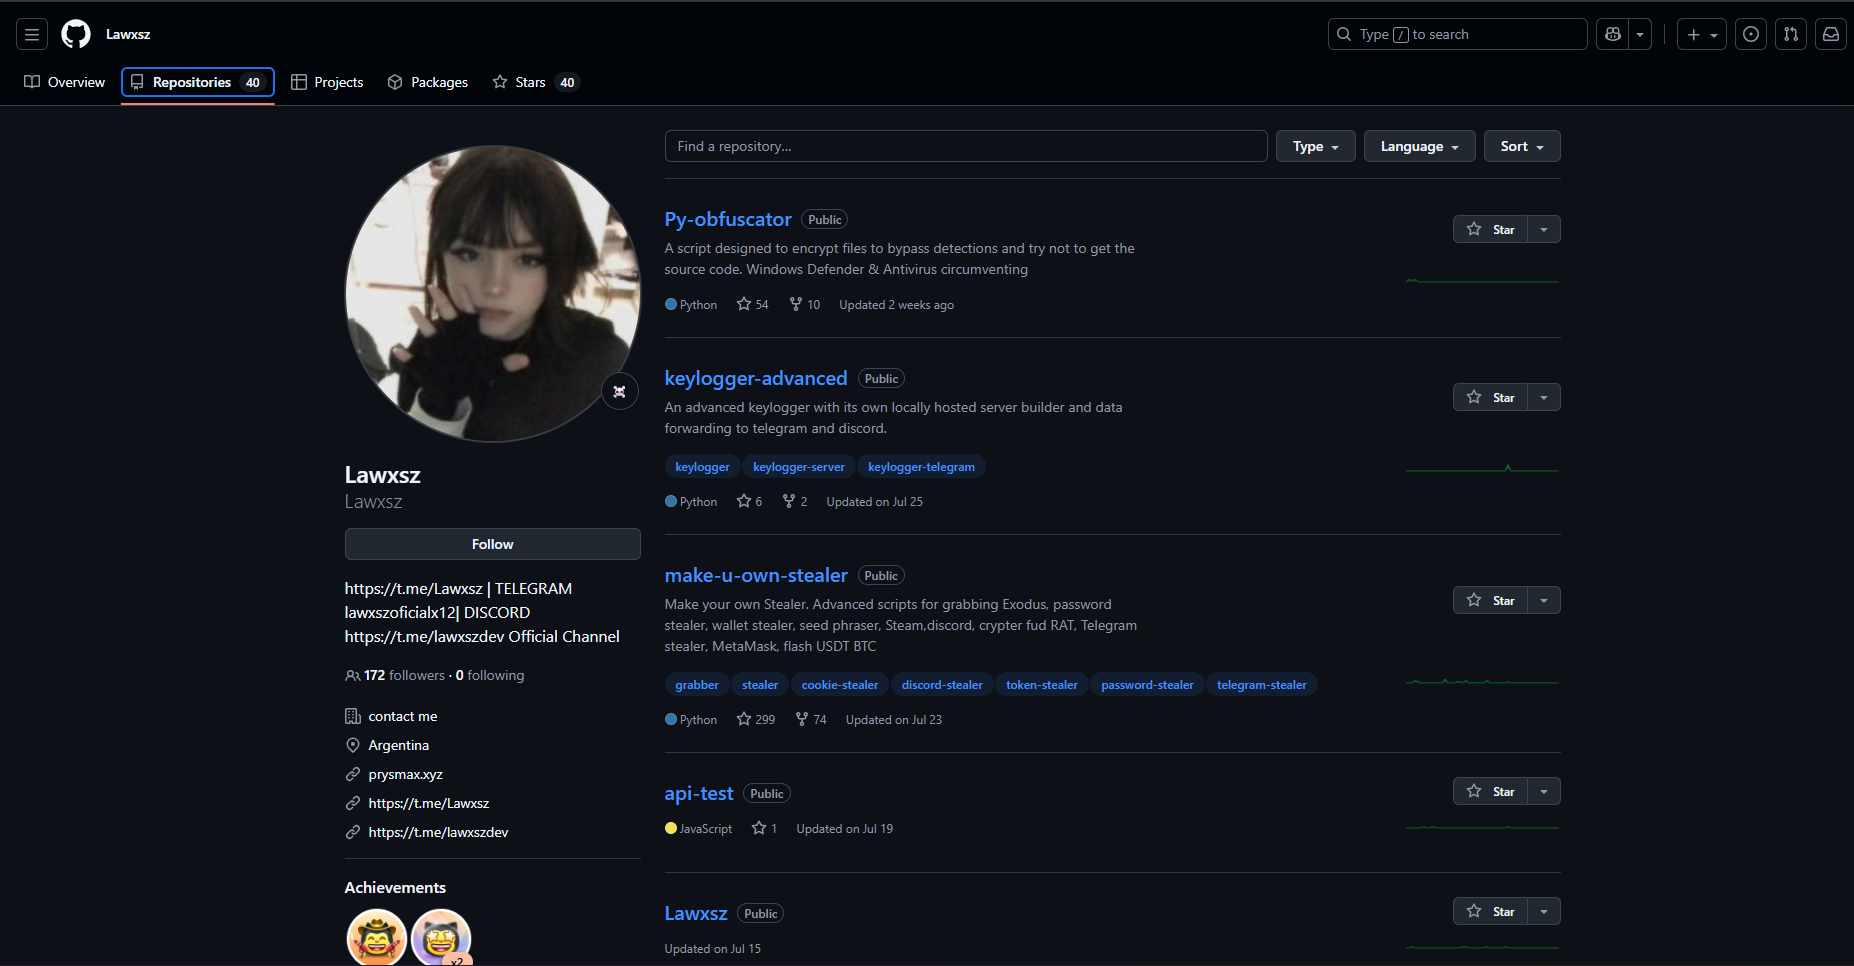This screenshot has width=1854, height=966.
Task: Star the keylogger-advanced repository
Action: [1490, 397]
